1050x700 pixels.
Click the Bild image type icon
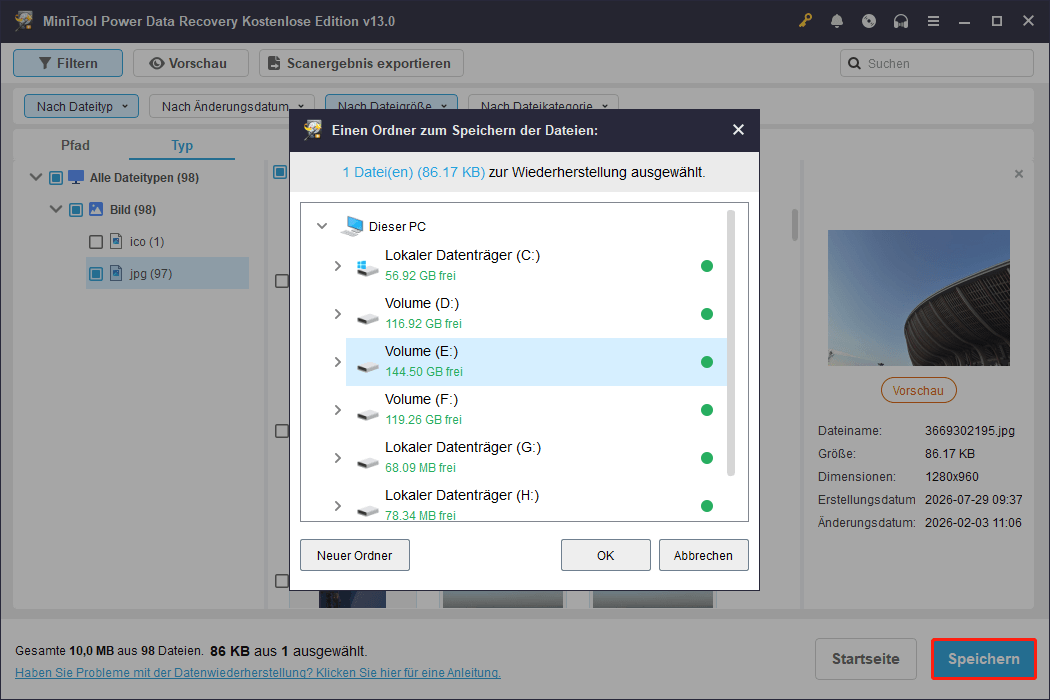point(96,210)
